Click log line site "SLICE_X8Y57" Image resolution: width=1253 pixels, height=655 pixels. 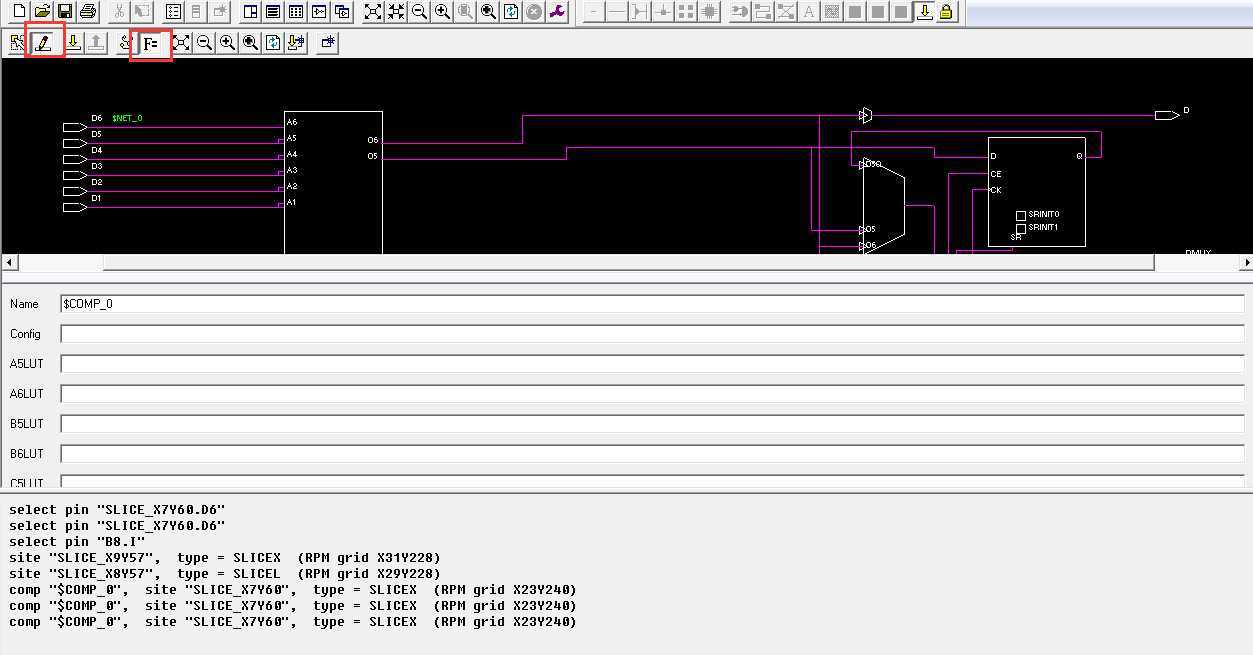click(225, 573)
